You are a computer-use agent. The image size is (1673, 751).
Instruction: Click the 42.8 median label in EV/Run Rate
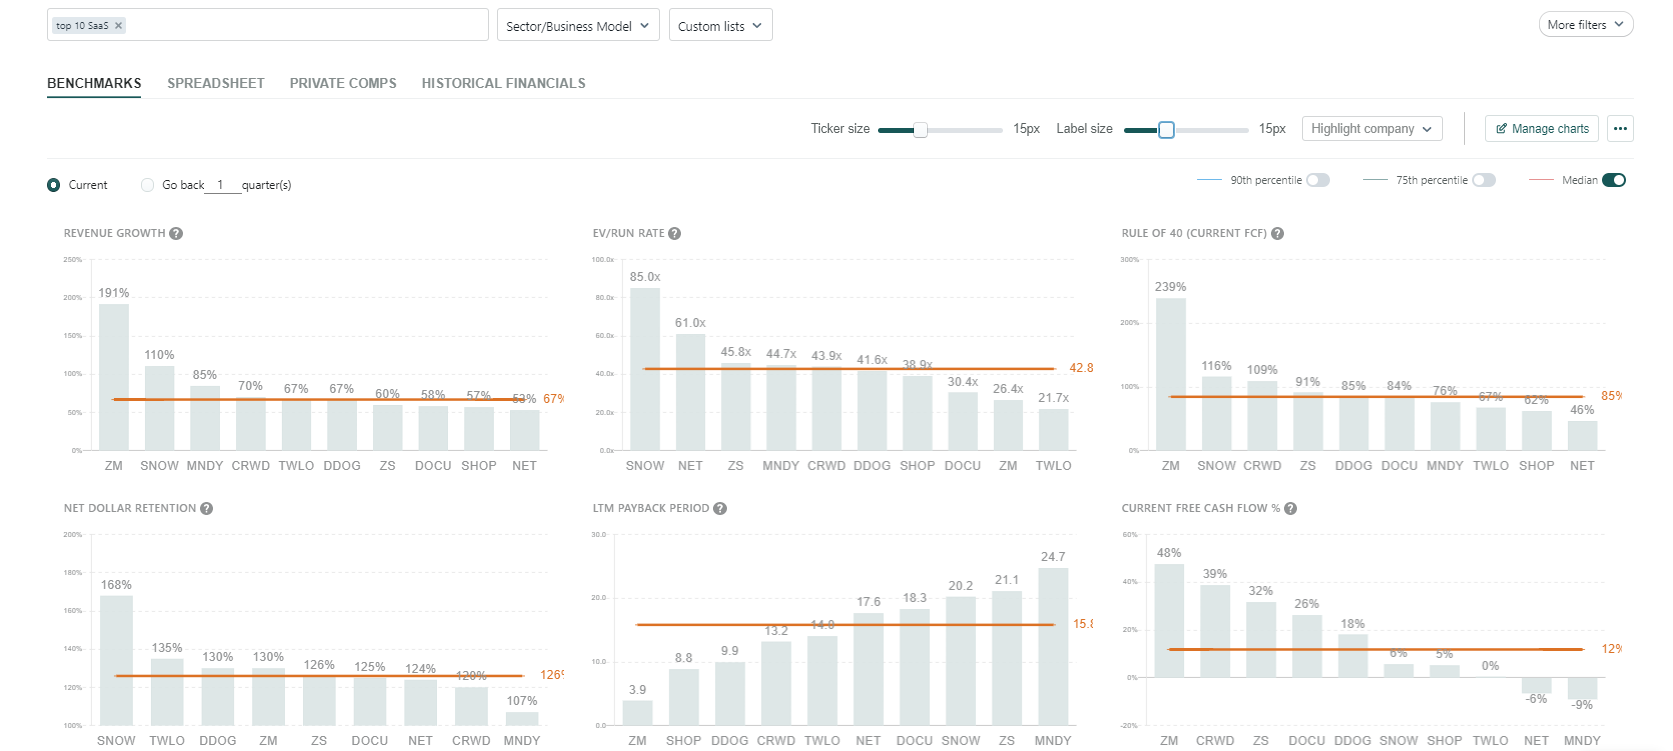(1081, 368)
